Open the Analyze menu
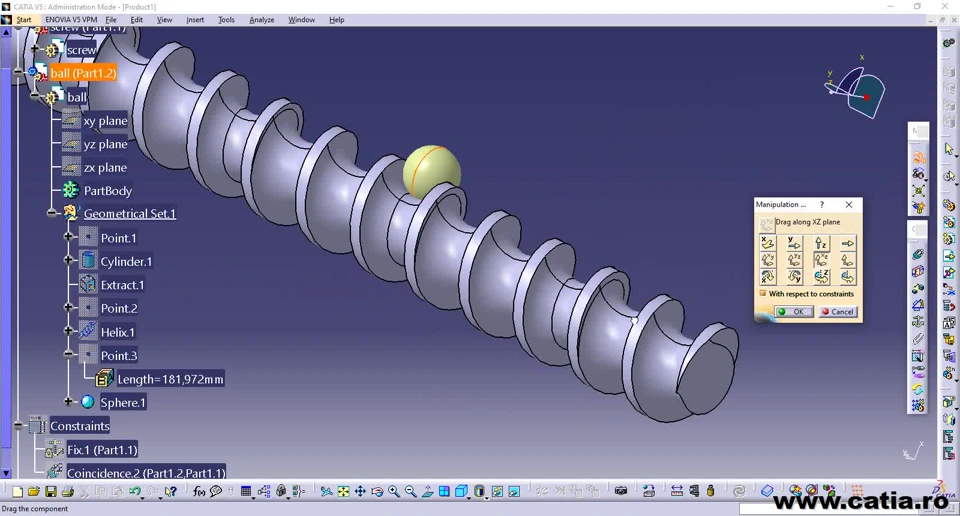 click(x=261, y=20)
